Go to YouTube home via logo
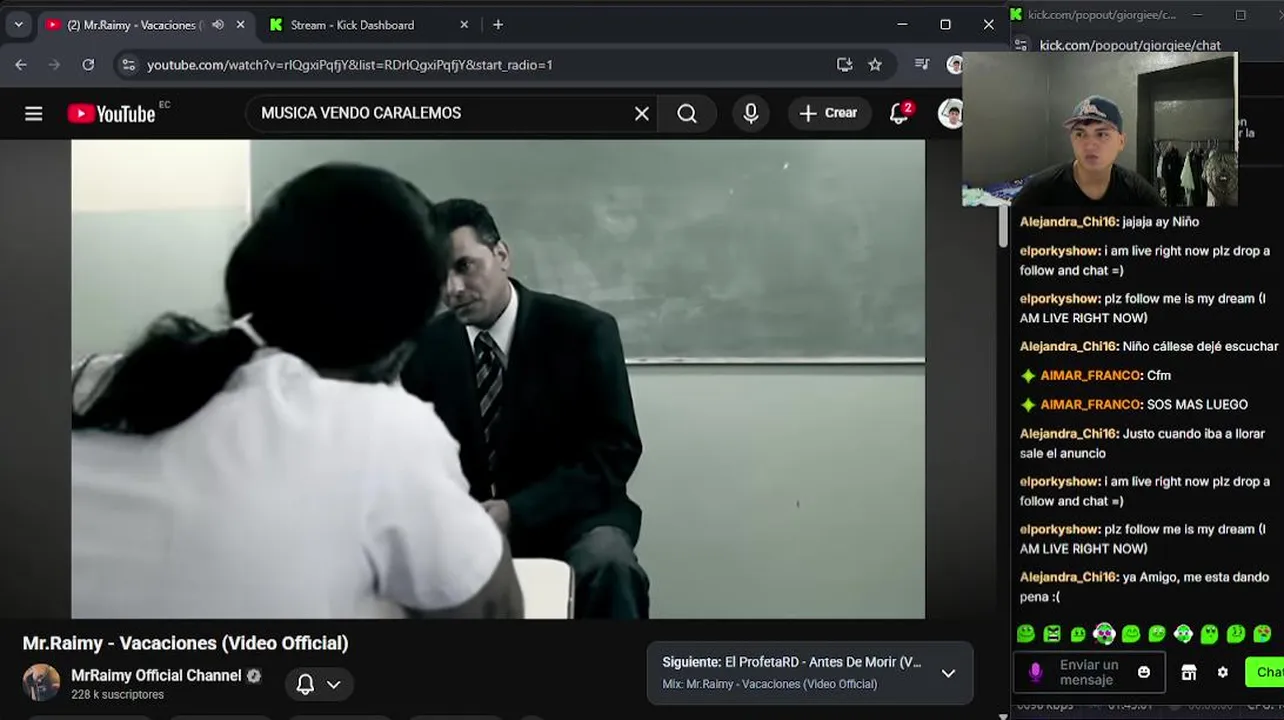Image resolution: width=1284 pixels, height=720 pixels. (112, 114)
